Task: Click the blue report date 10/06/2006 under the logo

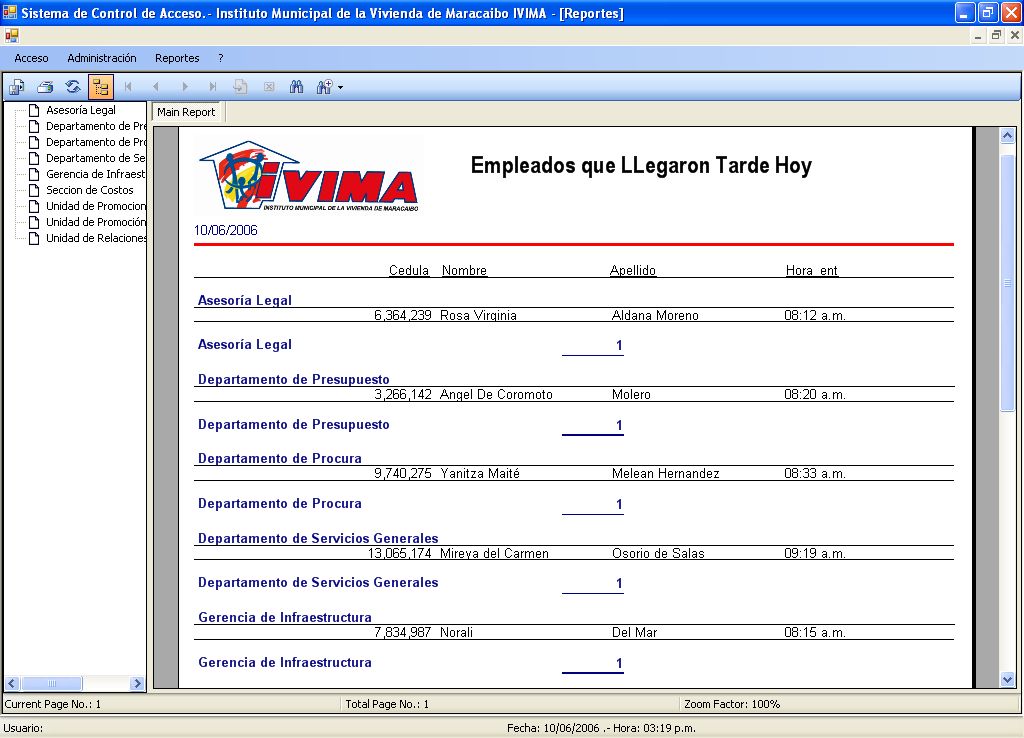Action: point(226,230)
